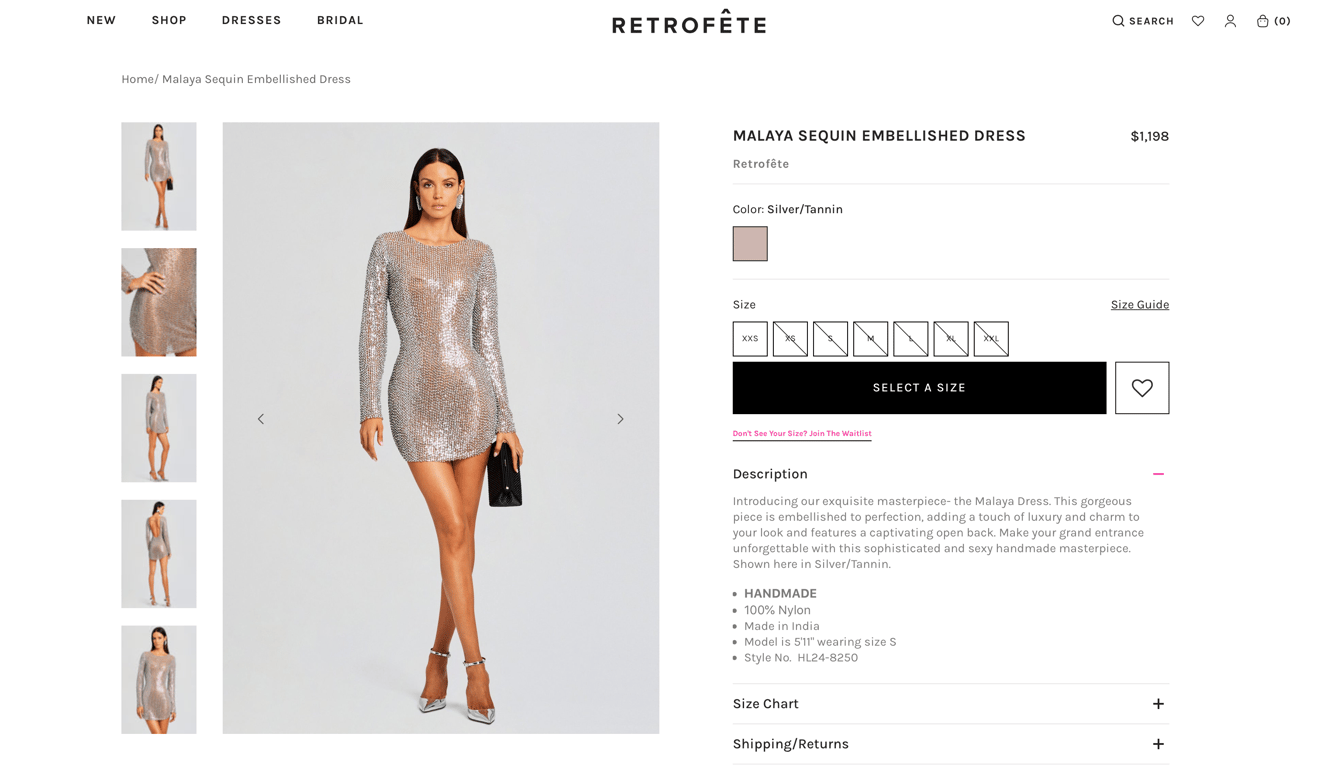Image resolution: width=1331 pixels, height=768 pixels.
Task: Expand the Size Chart section
Action: pos(1158,704)
